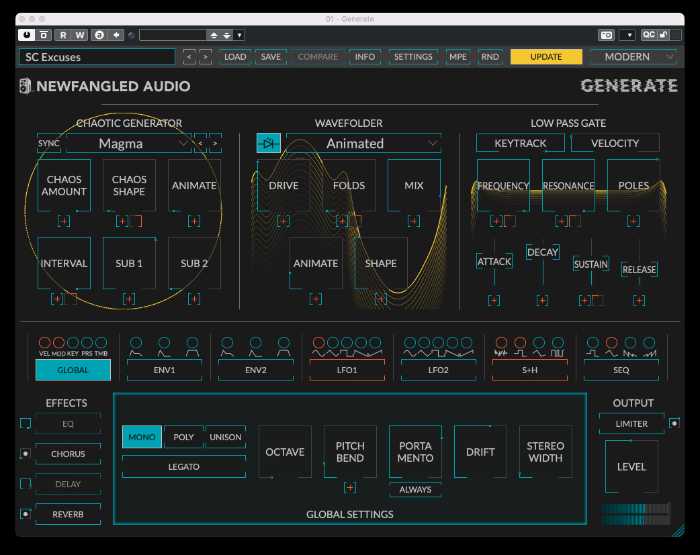Screen dimensions: 700x555
Task: Click the MPE button
Action: pos(458,57)
